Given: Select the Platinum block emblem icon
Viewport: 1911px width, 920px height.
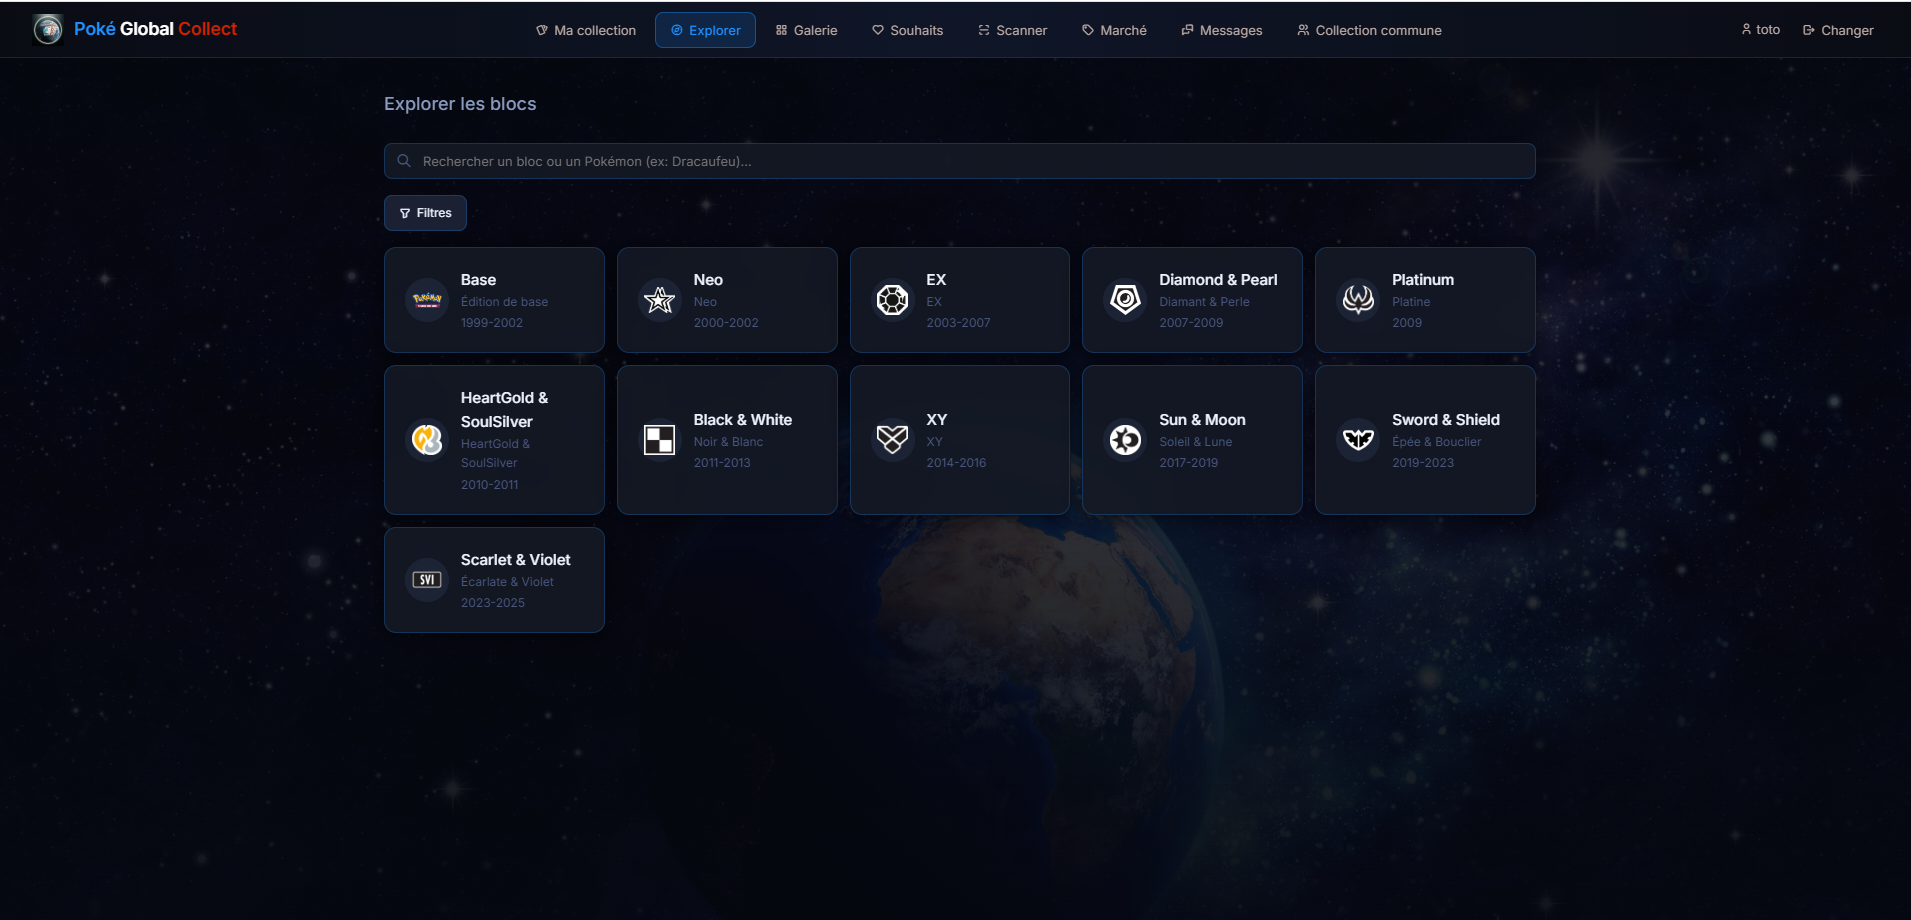Looking at the screenshot, I should 1358,300.
